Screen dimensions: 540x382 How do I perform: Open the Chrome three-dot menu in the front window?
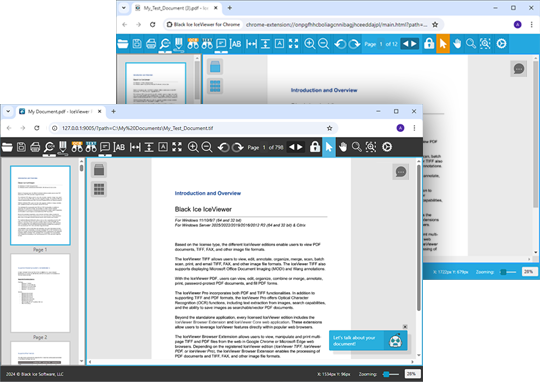tap(414, 128)
